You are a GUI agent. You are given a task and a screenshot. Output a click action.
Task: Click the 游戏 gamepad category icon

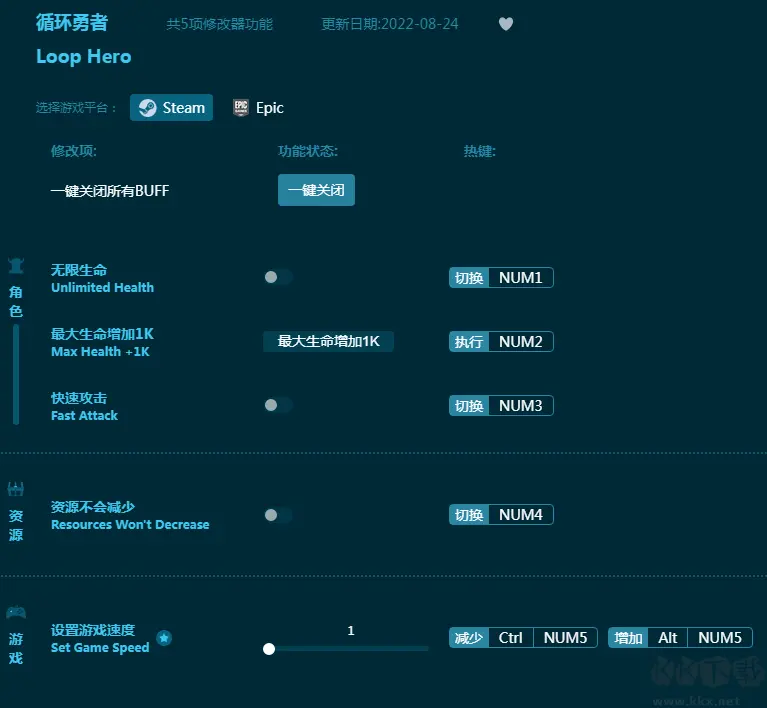click(16, 612)
